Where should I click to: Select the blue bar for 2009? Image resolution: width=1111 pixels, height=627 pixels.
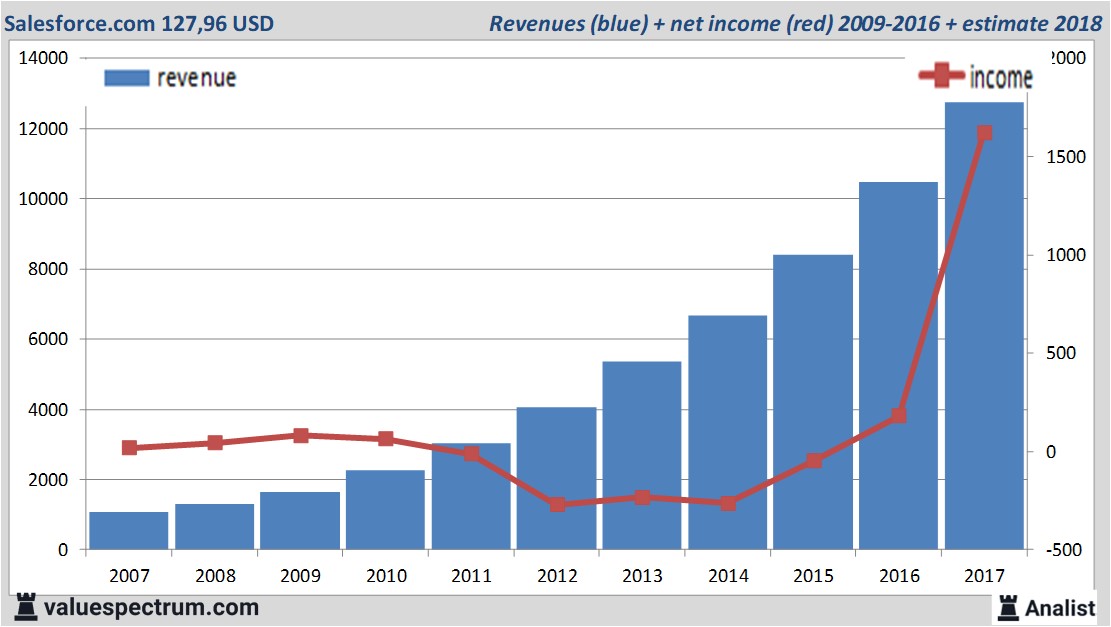pos(300,521)
